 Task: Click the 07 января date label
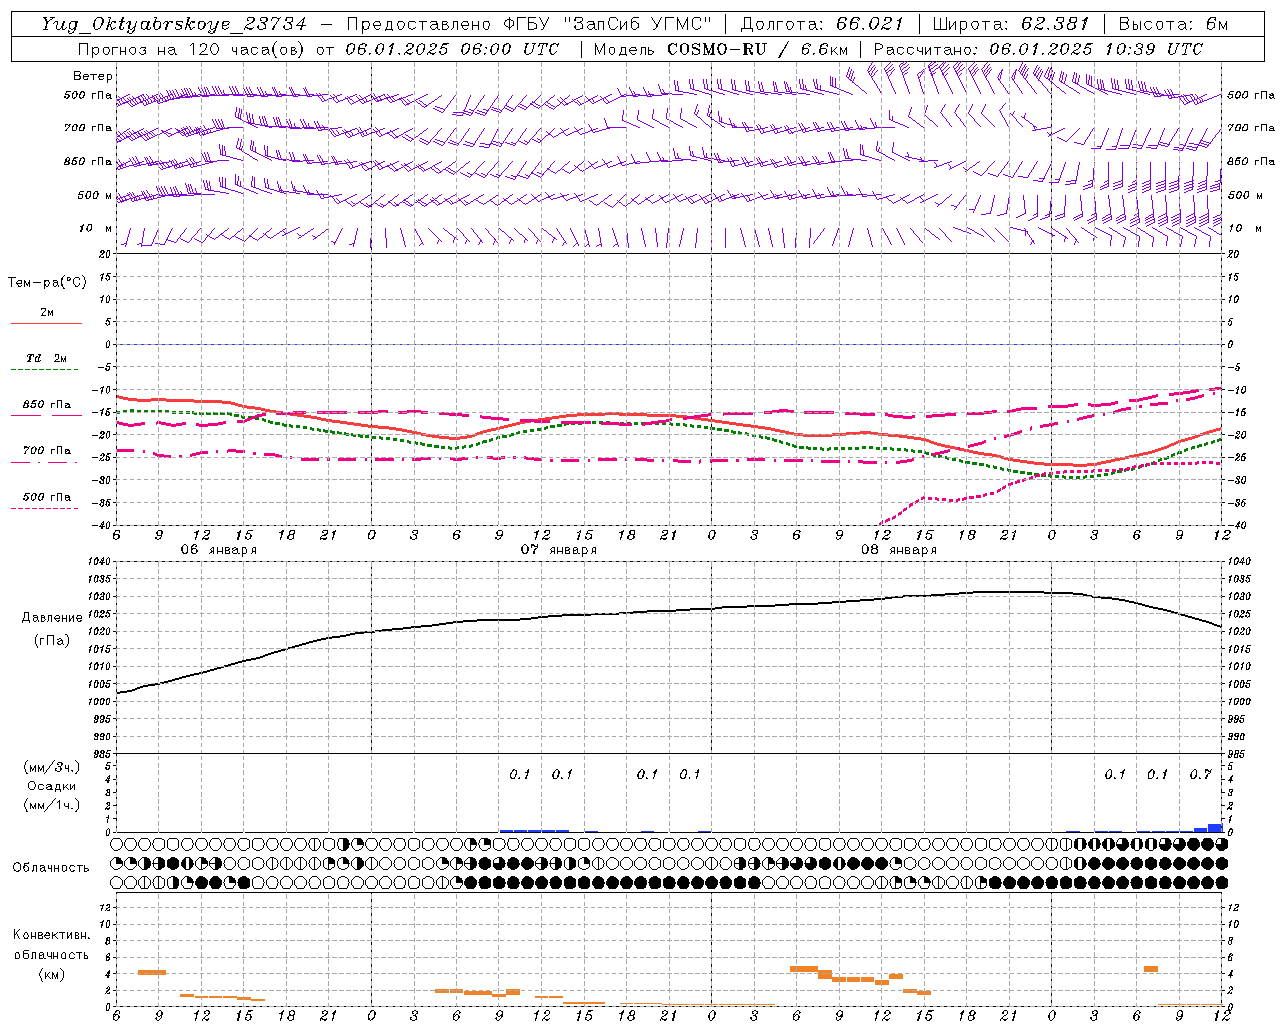coord(558,550)
